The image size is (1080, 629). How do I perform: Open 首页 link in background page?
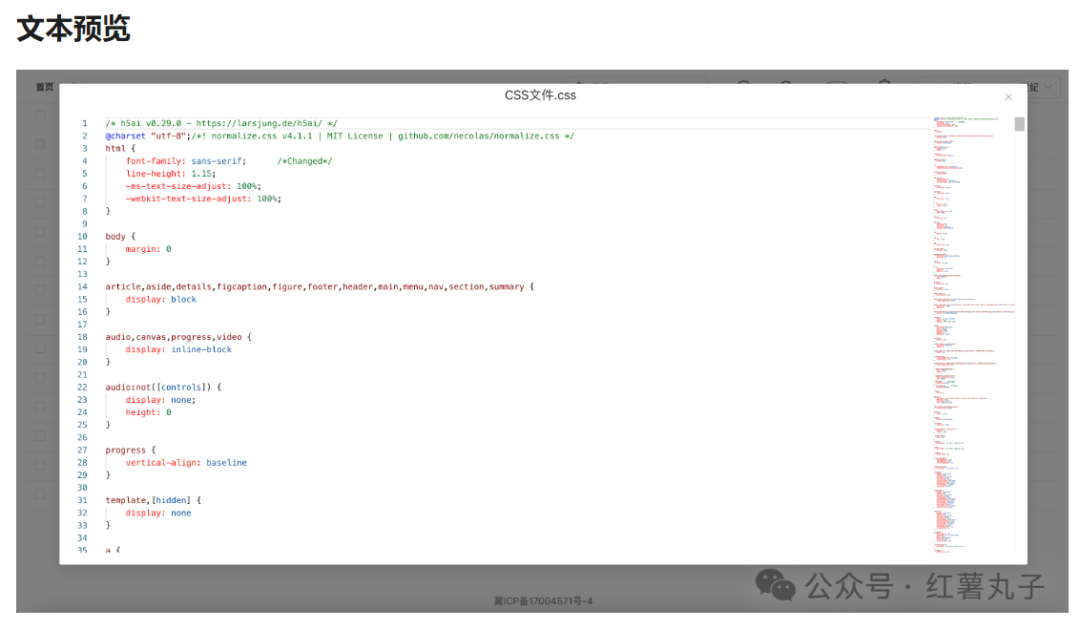coord(45,87)
